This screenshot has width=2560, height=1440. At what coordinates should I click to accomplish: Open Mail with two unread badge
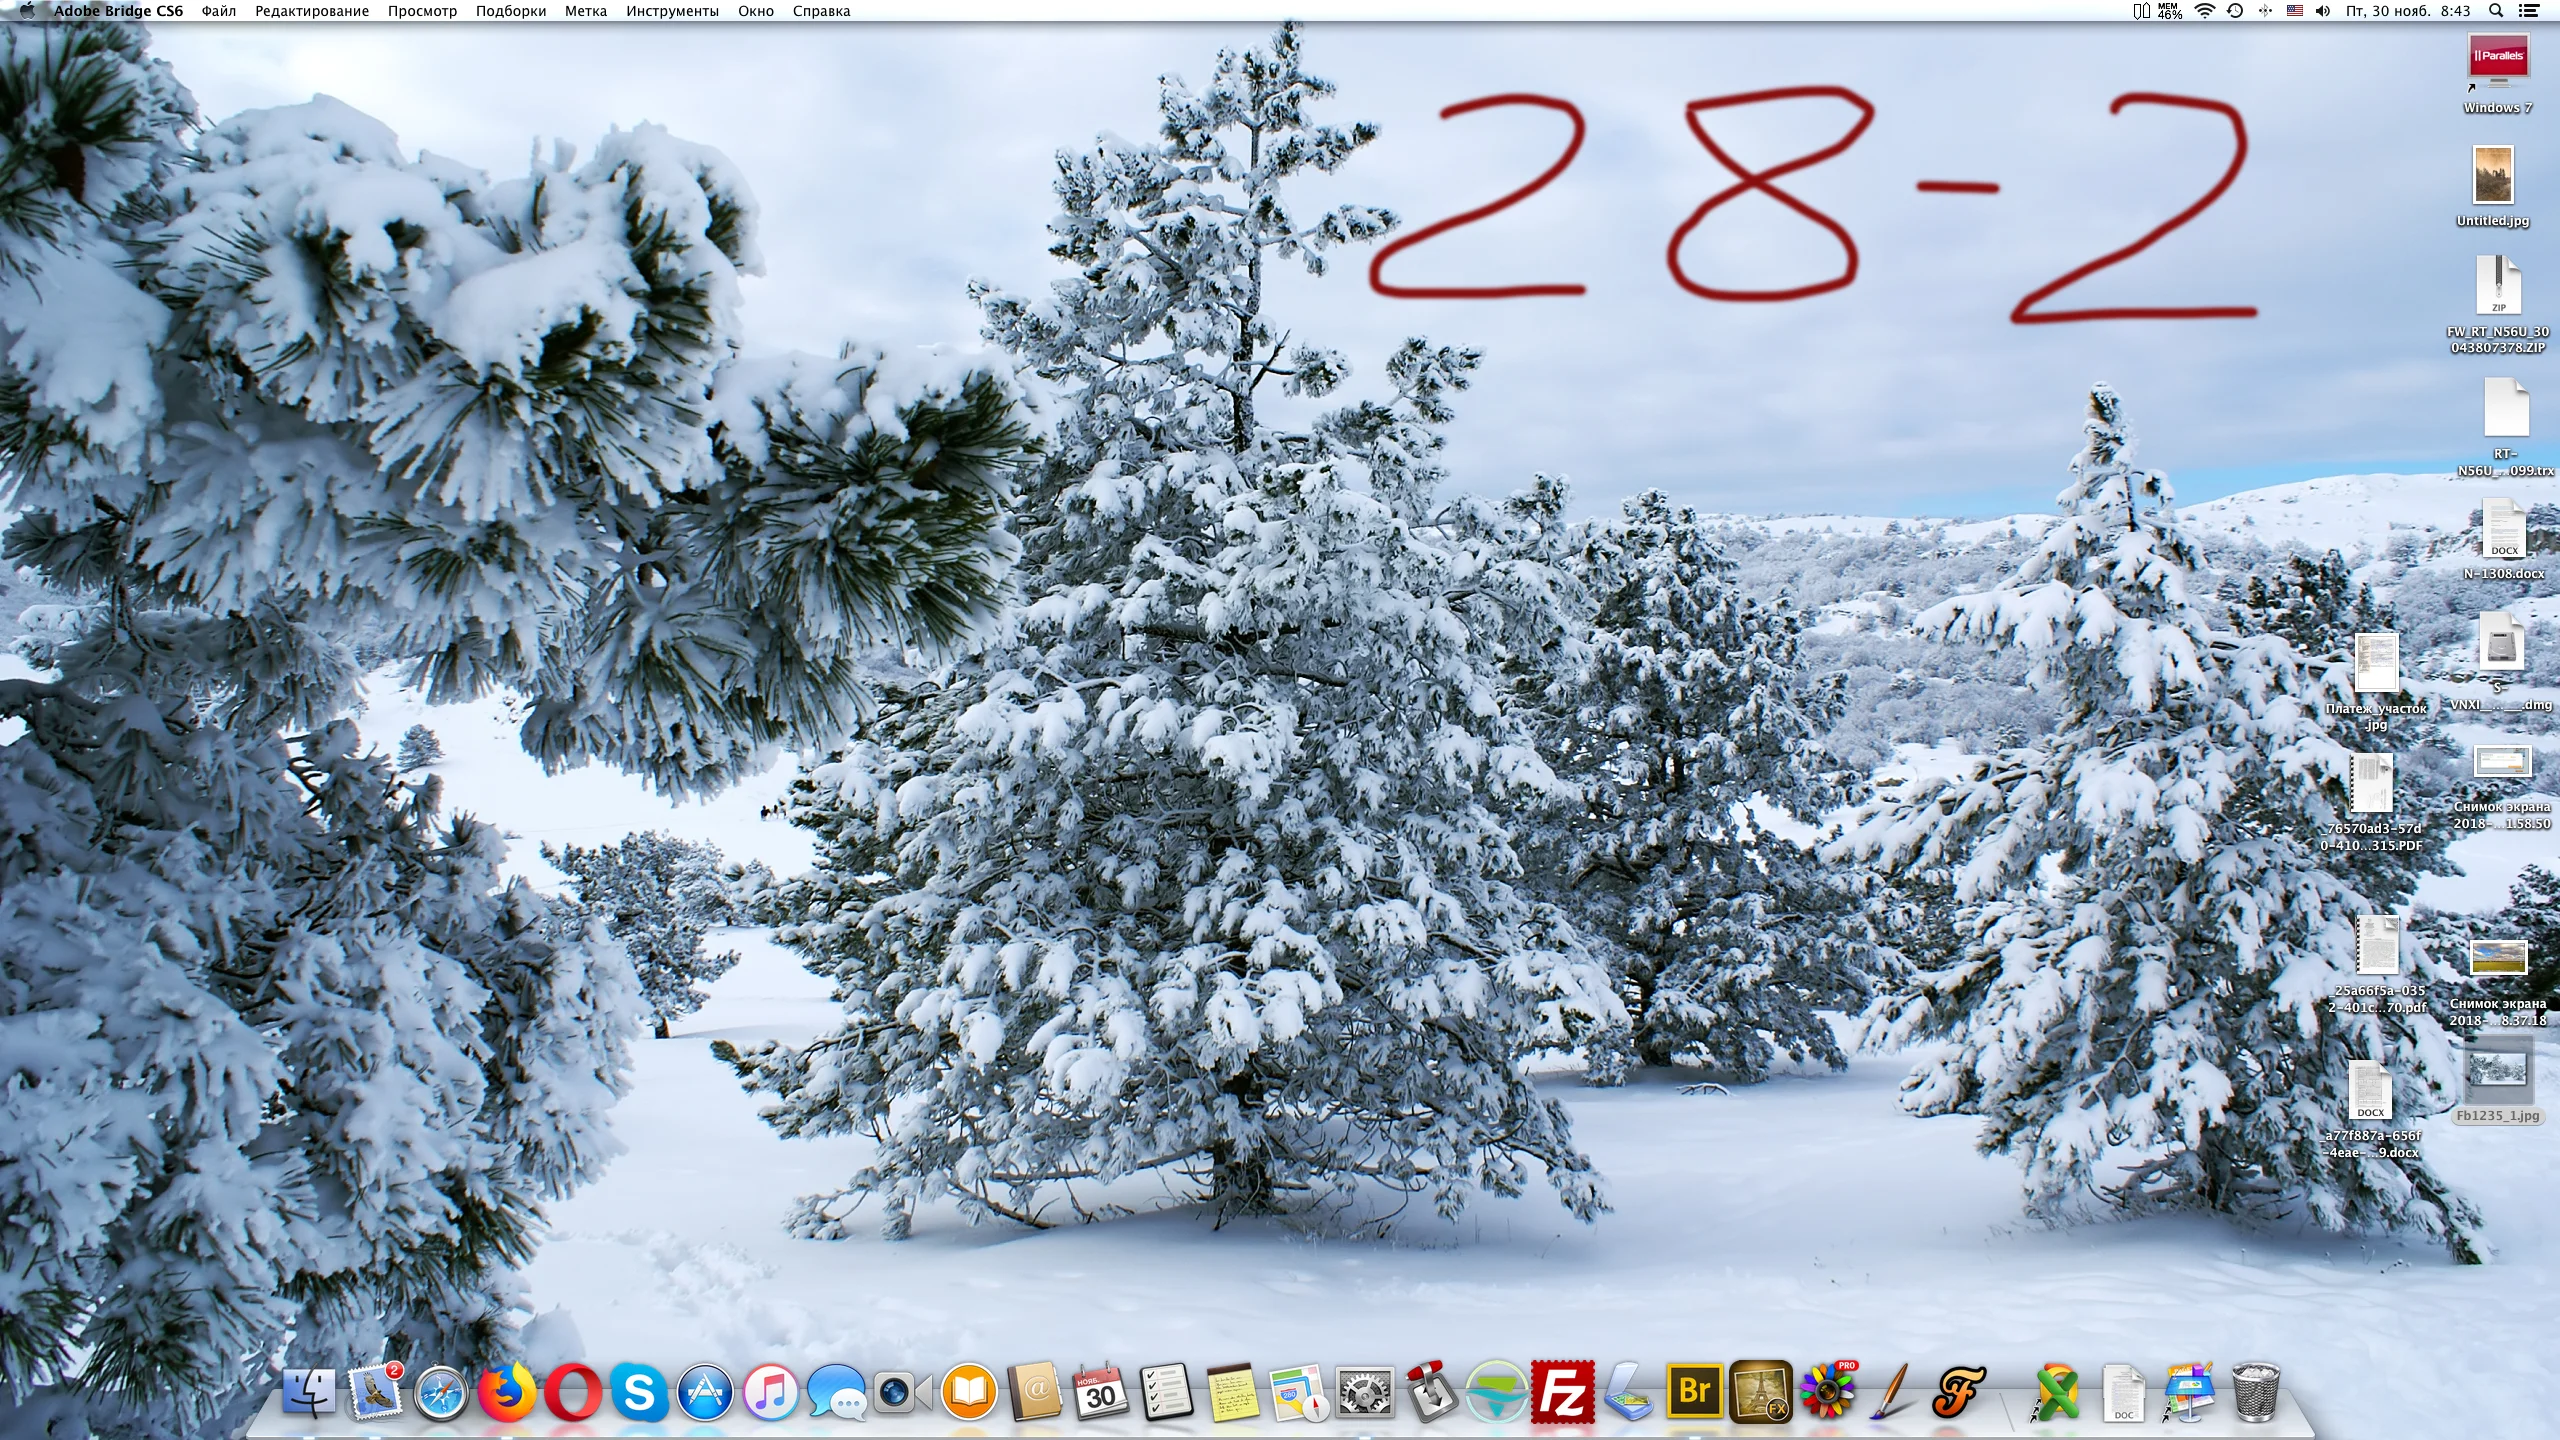point(375,1391)
